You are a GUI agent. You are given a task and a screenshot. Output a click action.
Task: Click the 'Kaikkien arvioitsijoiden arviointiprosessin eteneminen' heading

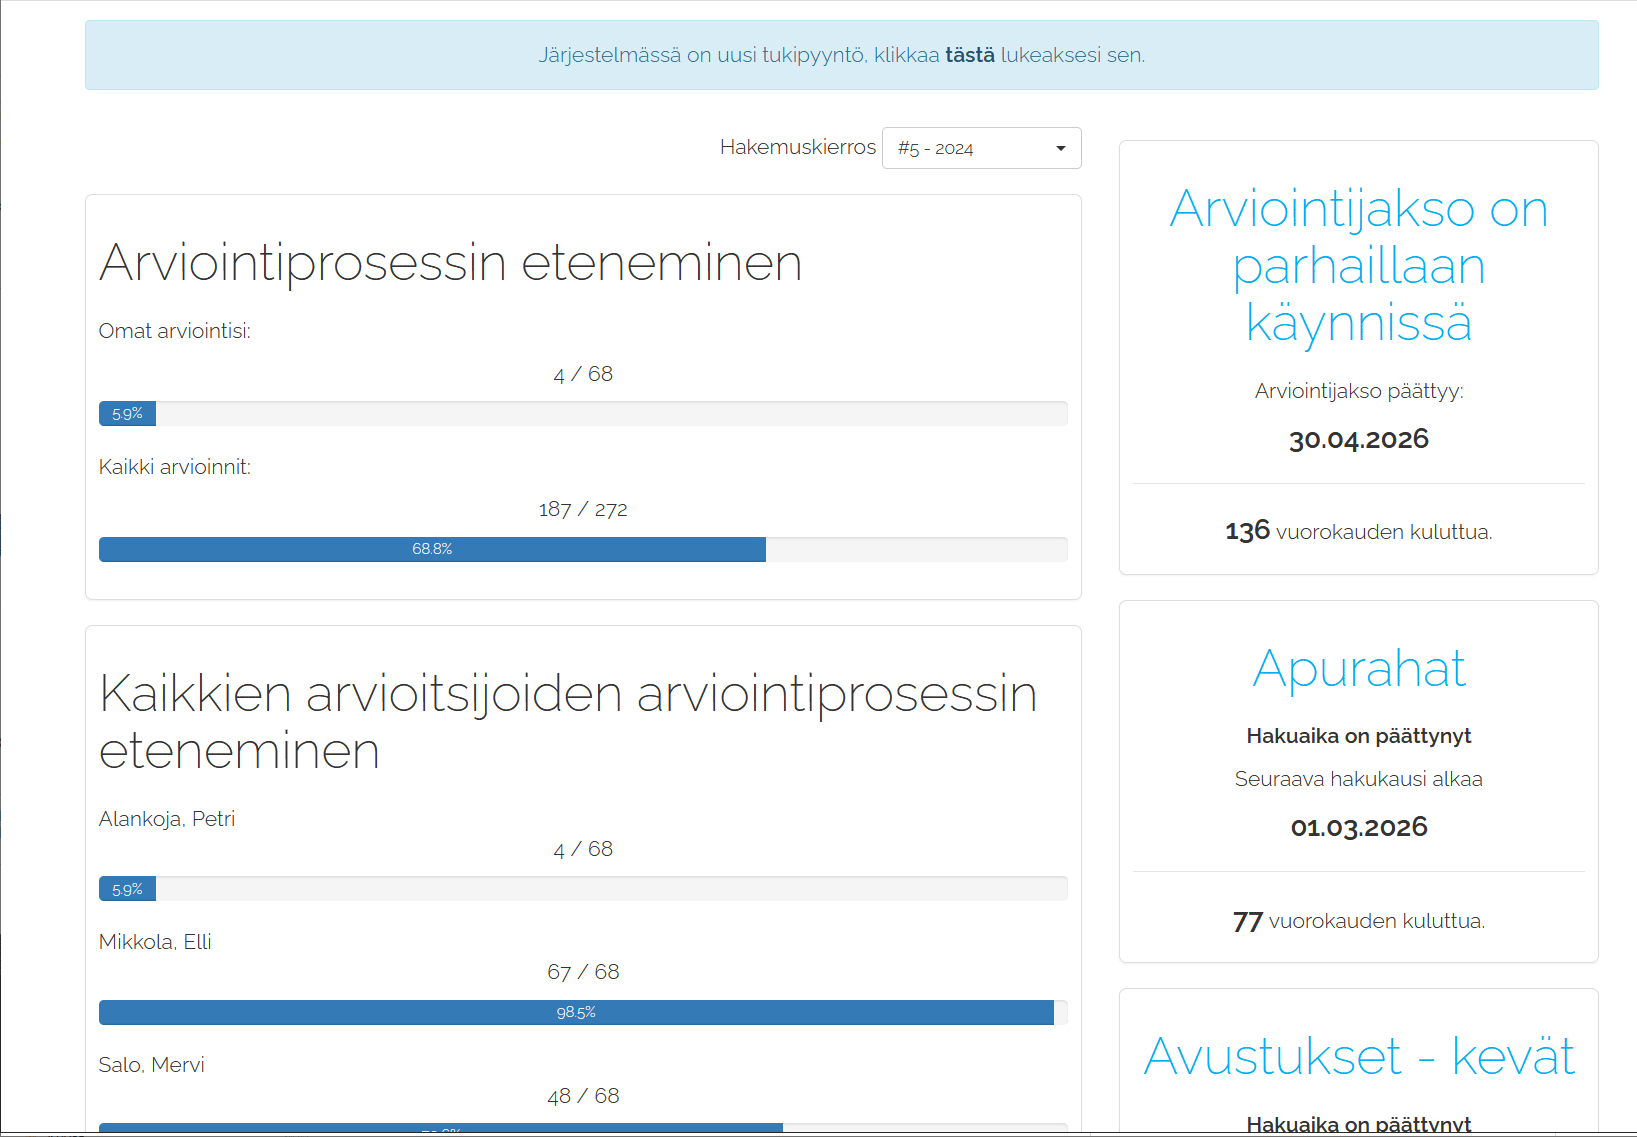pos(567,721)
